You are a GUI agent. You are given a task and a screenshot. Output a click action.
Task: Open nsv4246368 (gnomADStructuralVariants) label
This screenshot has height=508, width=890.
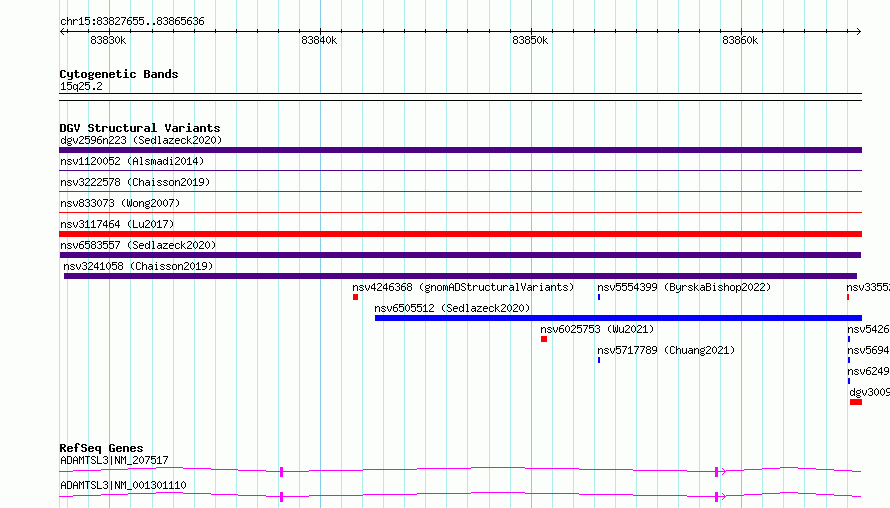[x=463, y=287]
